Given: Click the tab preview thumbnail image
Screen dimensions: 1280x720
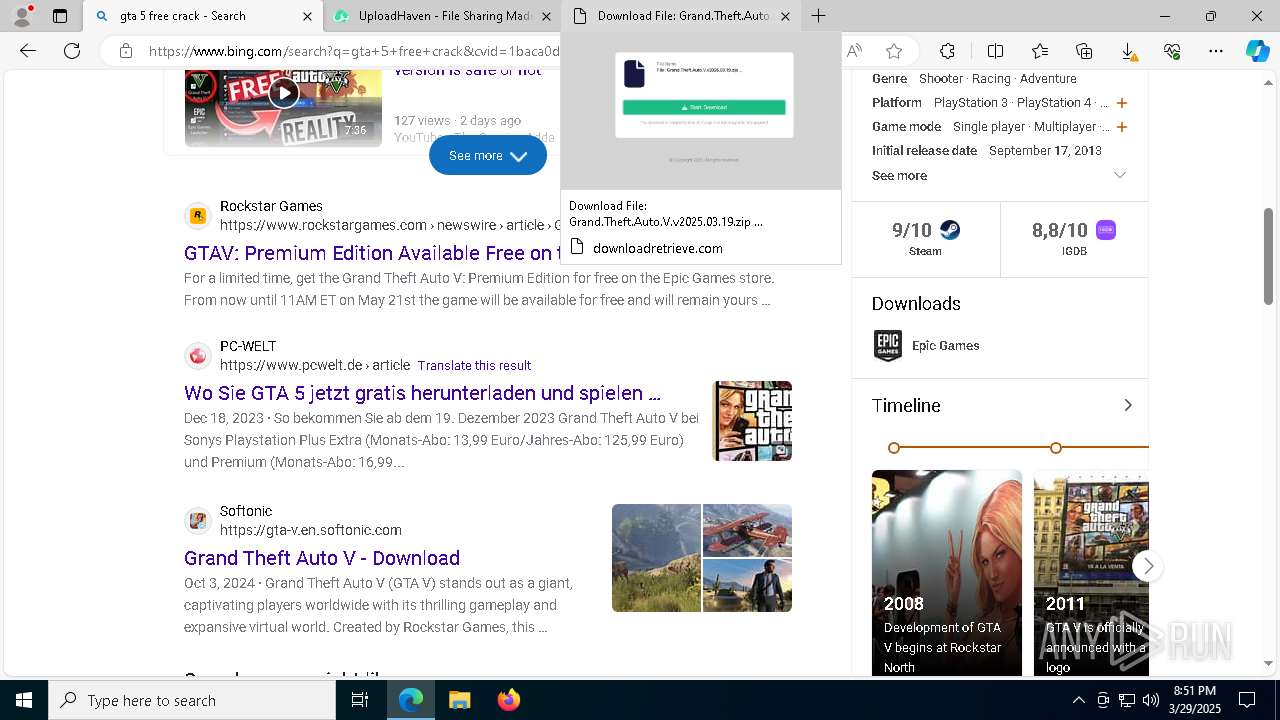Looking at the screenshot, I should click(701, 110).
